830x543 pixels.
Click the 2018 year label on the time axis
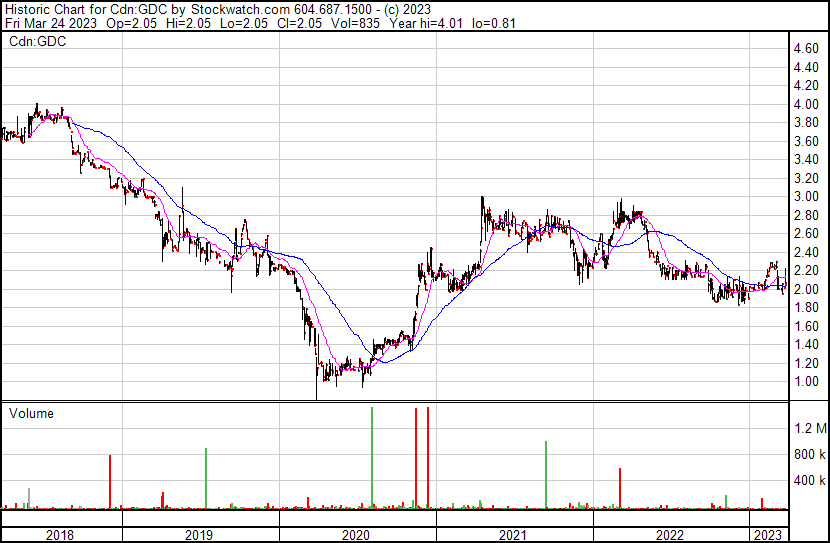[61, 535]
